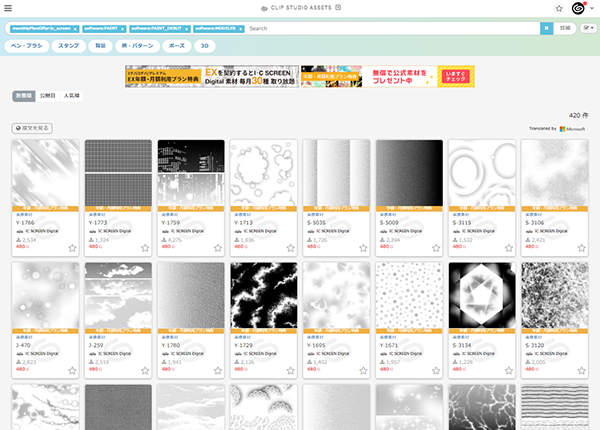Click the S-5009 material title
The image size is (600, 430).
point(389,223)
